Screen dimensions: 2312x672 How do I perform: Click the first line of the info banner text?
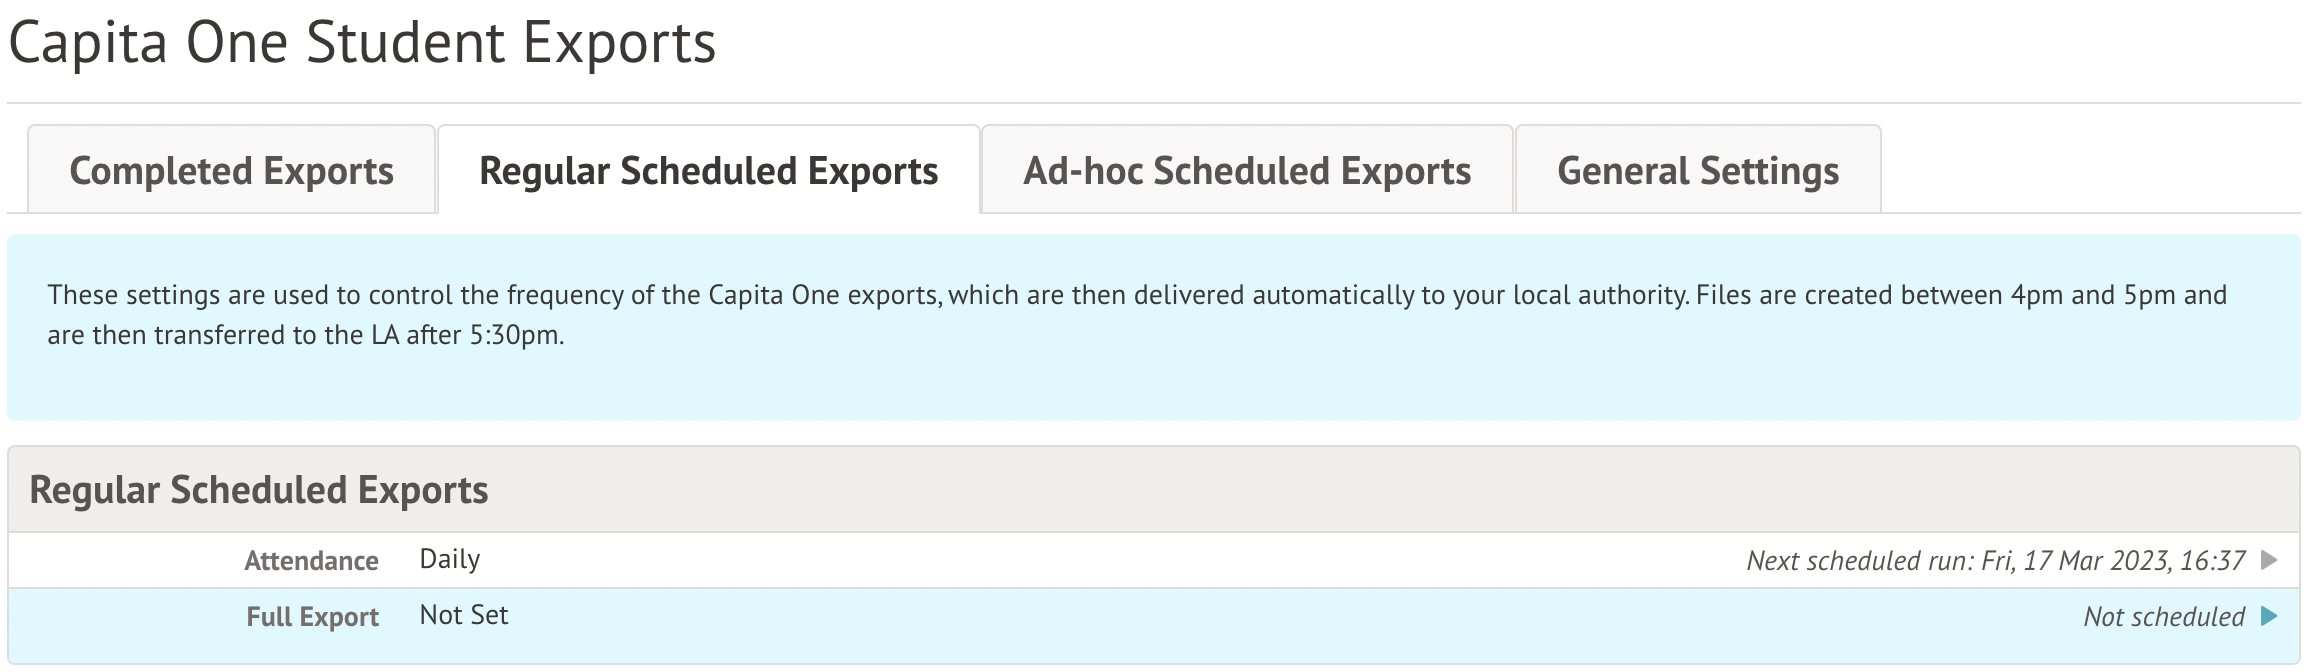(1136, 295)
